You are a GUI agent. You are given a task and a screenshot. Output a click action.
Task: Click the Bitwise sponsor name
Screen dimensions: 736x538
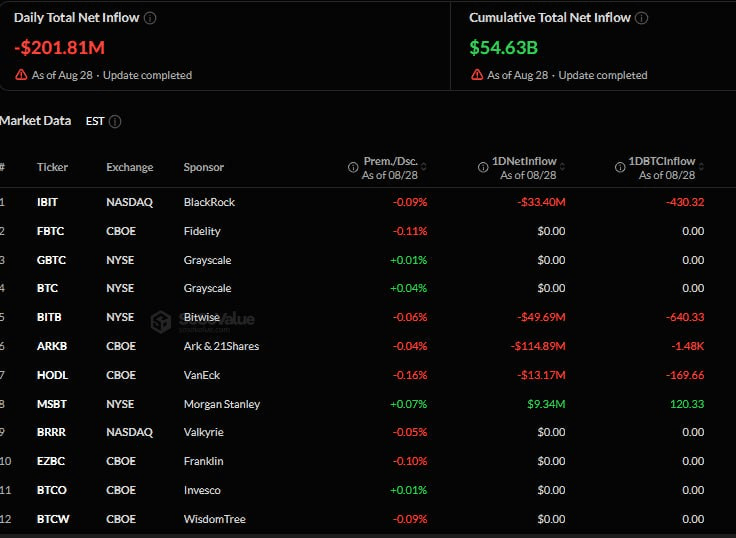(202, 317)
